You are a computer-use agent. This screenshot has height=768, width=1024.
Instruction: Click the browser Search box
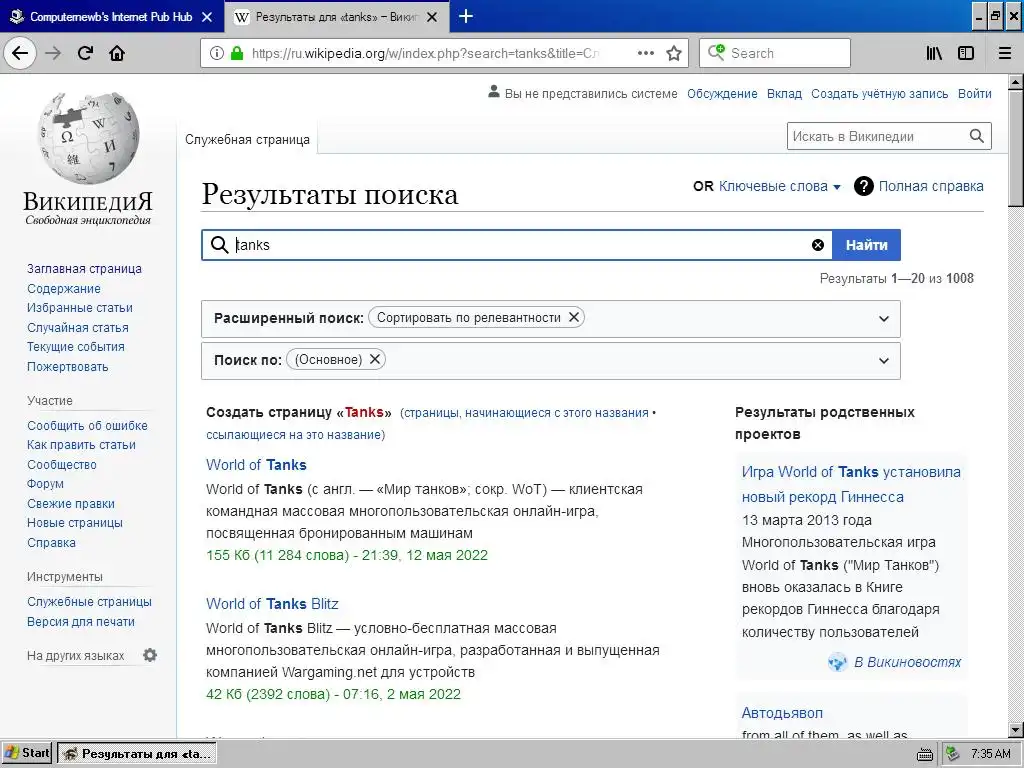pyautogui.click(x=775, y=53)
